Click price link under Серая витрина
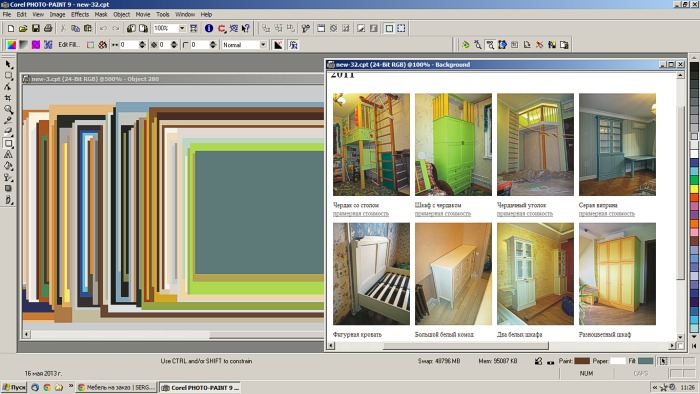 (x=606, y=214)
